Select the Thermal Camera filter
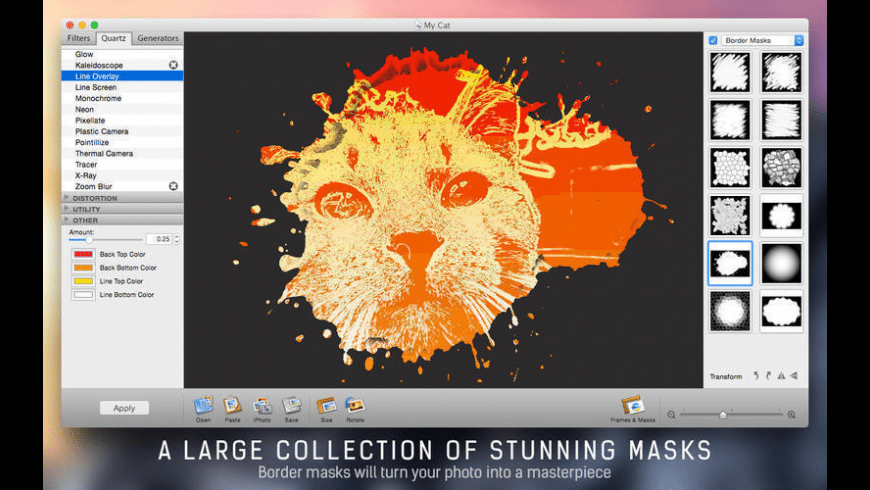Viewport: 870px width, 490px height. 104,153
